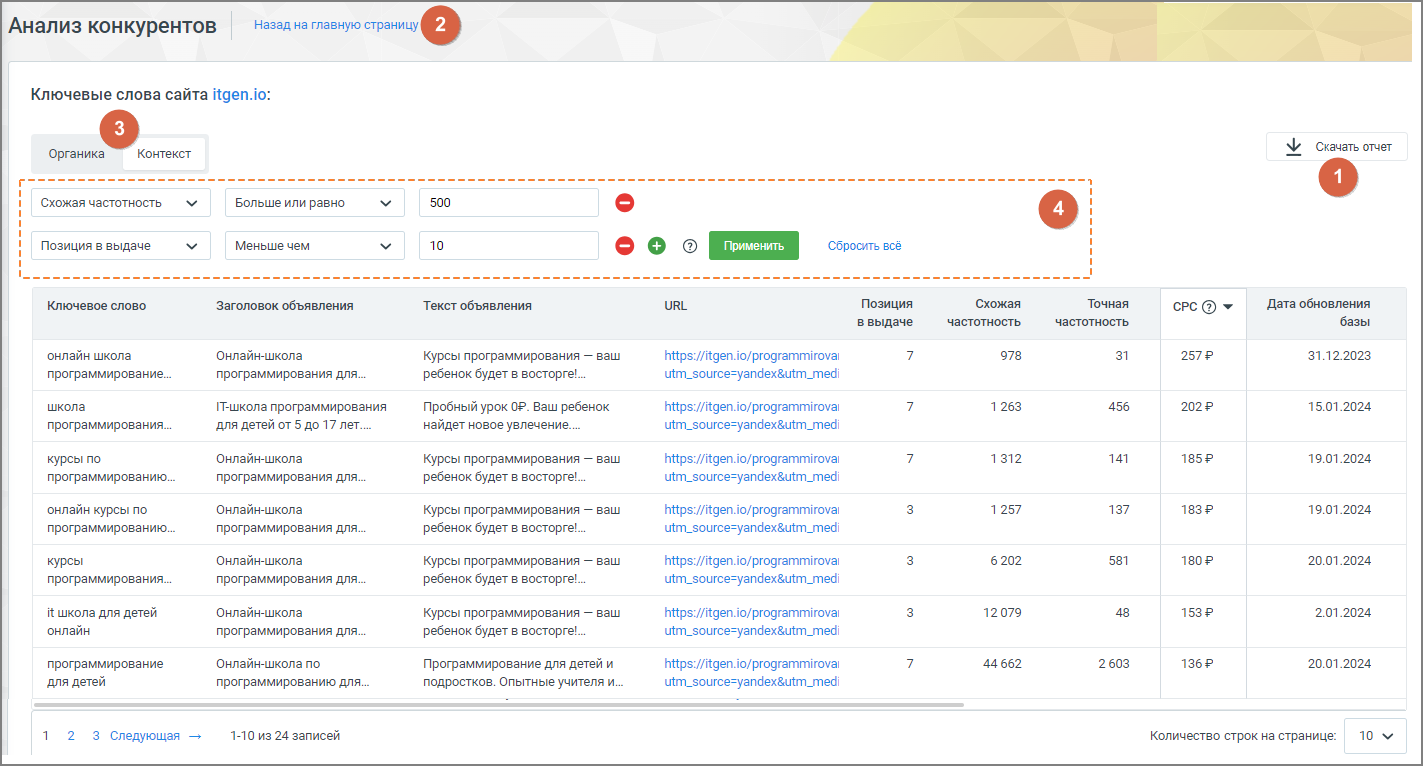
Task: Click the filter value field containing 10
Action: click(509, 245)
